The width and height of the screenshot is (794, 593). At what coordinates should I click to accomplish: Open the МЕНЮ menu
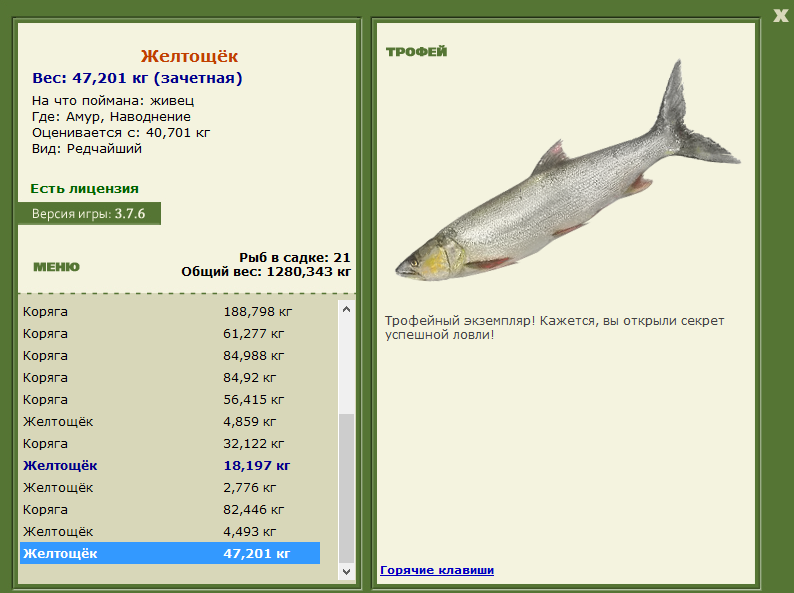tap(56, 267)
